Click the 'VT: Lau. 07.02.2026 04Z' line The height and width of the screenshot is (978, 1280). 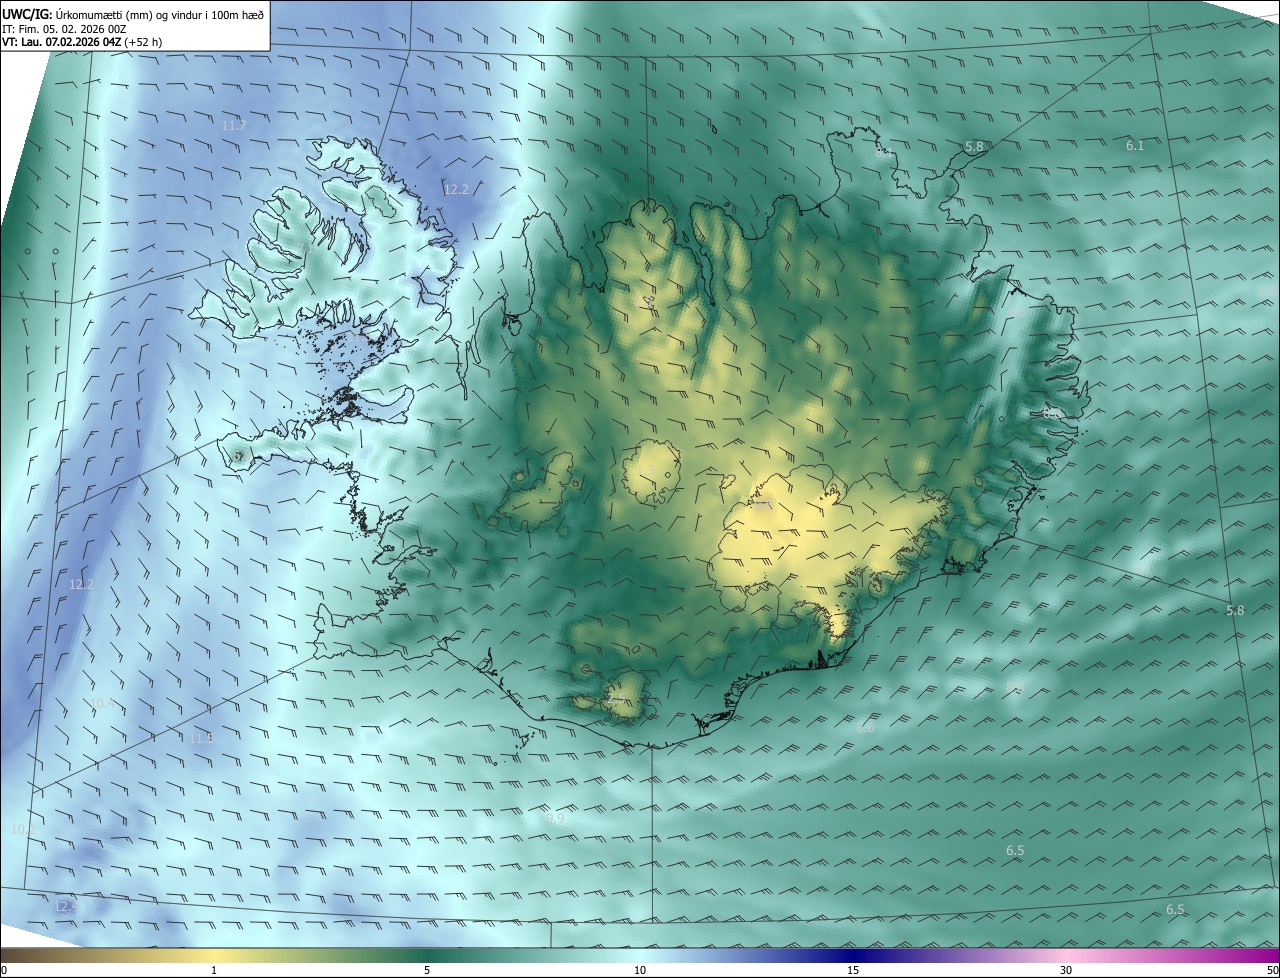click(x=62, y=42)
